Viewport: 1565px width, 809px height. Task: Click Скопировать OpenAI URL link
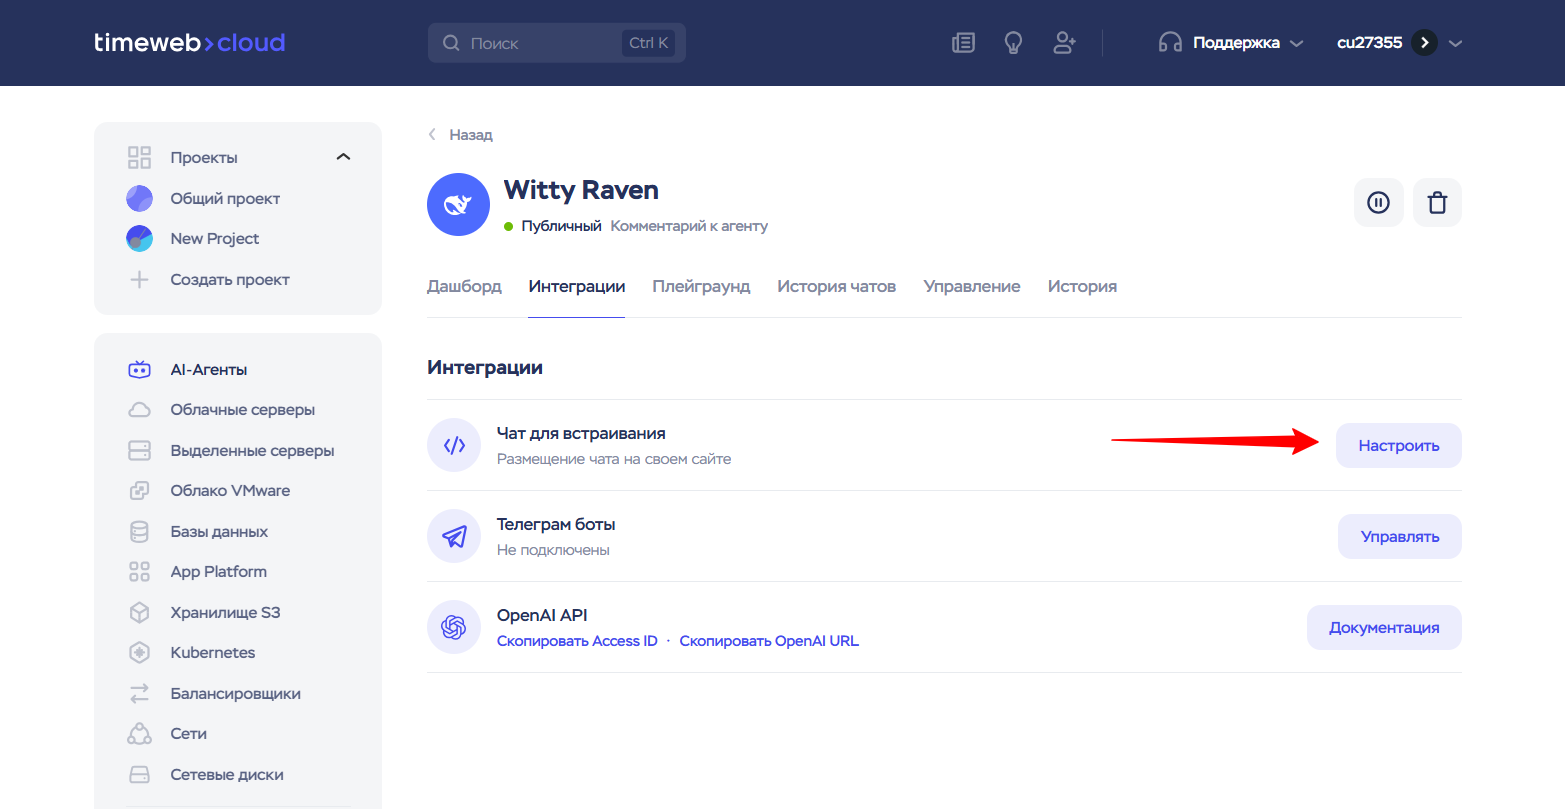pyautogui.click(x=768, y=641)
